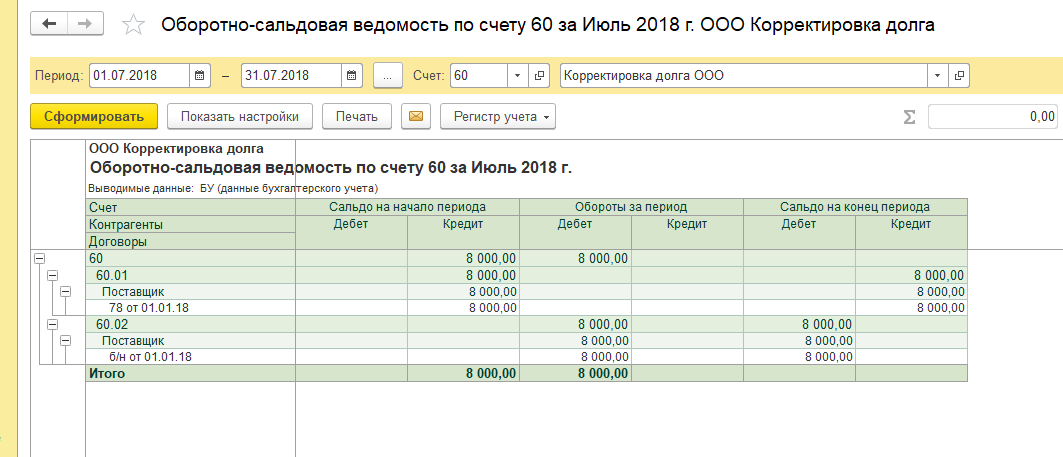Screen dimensions: 1063x457
Task: Click Выводимые данные line
Action: click(x=233, y=188)
